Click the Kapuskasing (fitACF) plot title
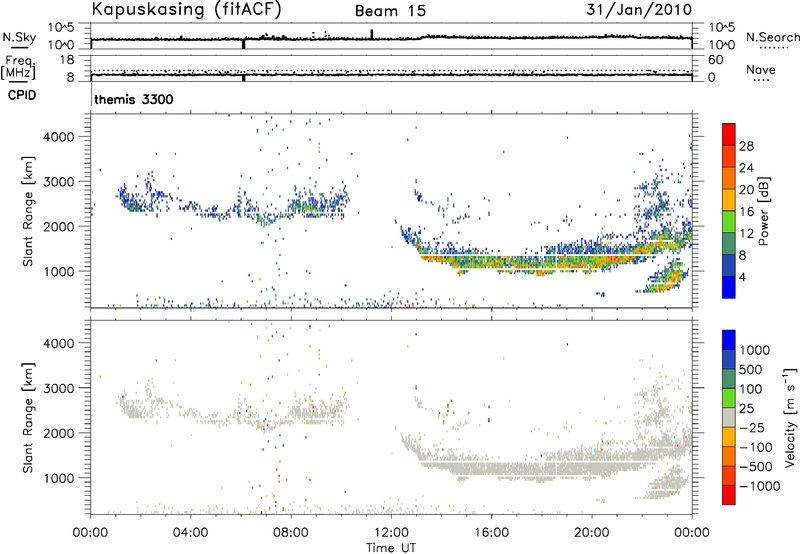Screen dimensions: 800x554 pos(186,10)
